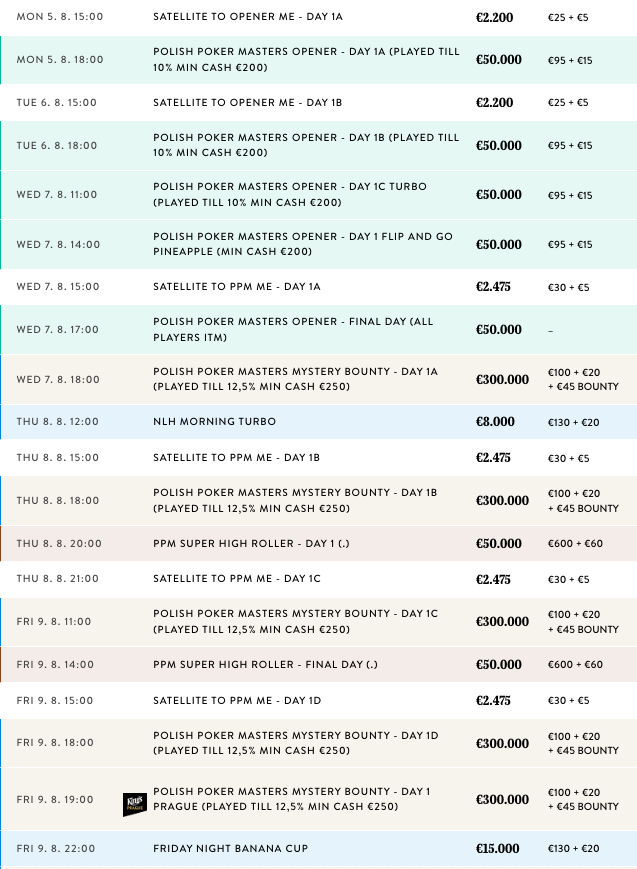Click the €15.000 Banana Cup guarantee

[498, 849]
